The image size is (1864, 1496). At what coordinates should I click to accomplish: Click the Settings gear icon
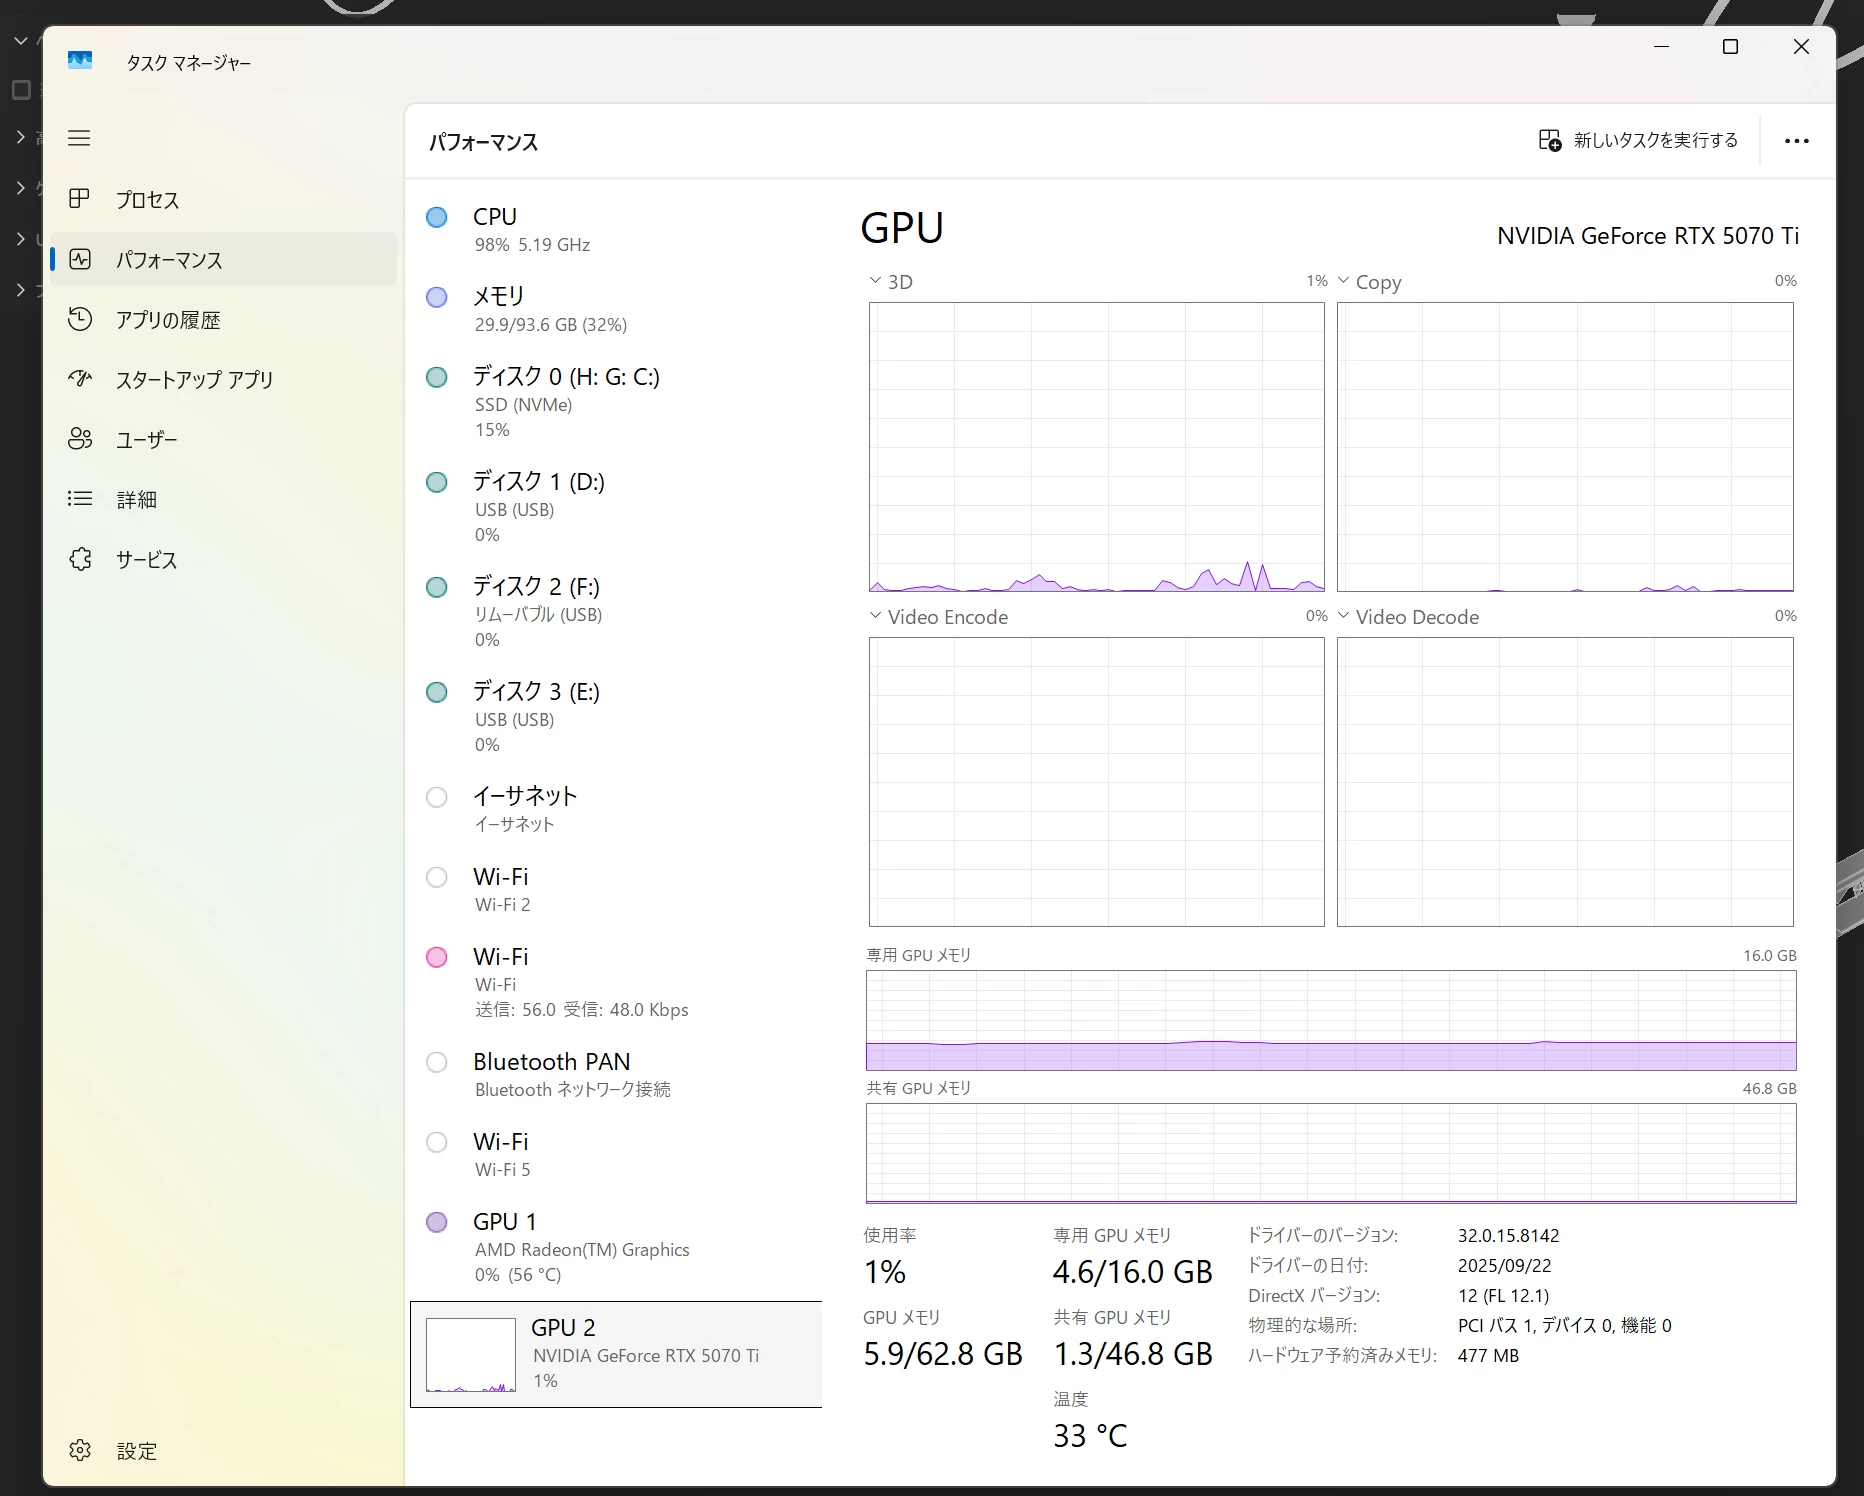80,1450
